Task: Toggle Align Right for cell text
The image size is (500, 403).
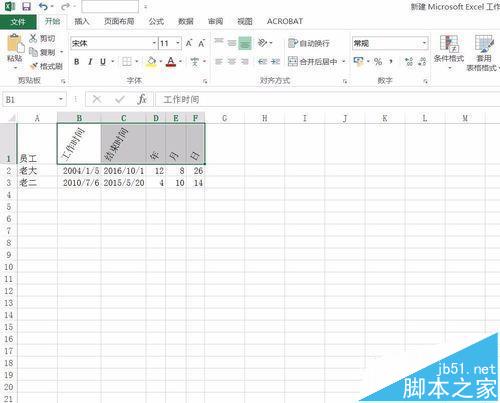Action: coord(245,61)
